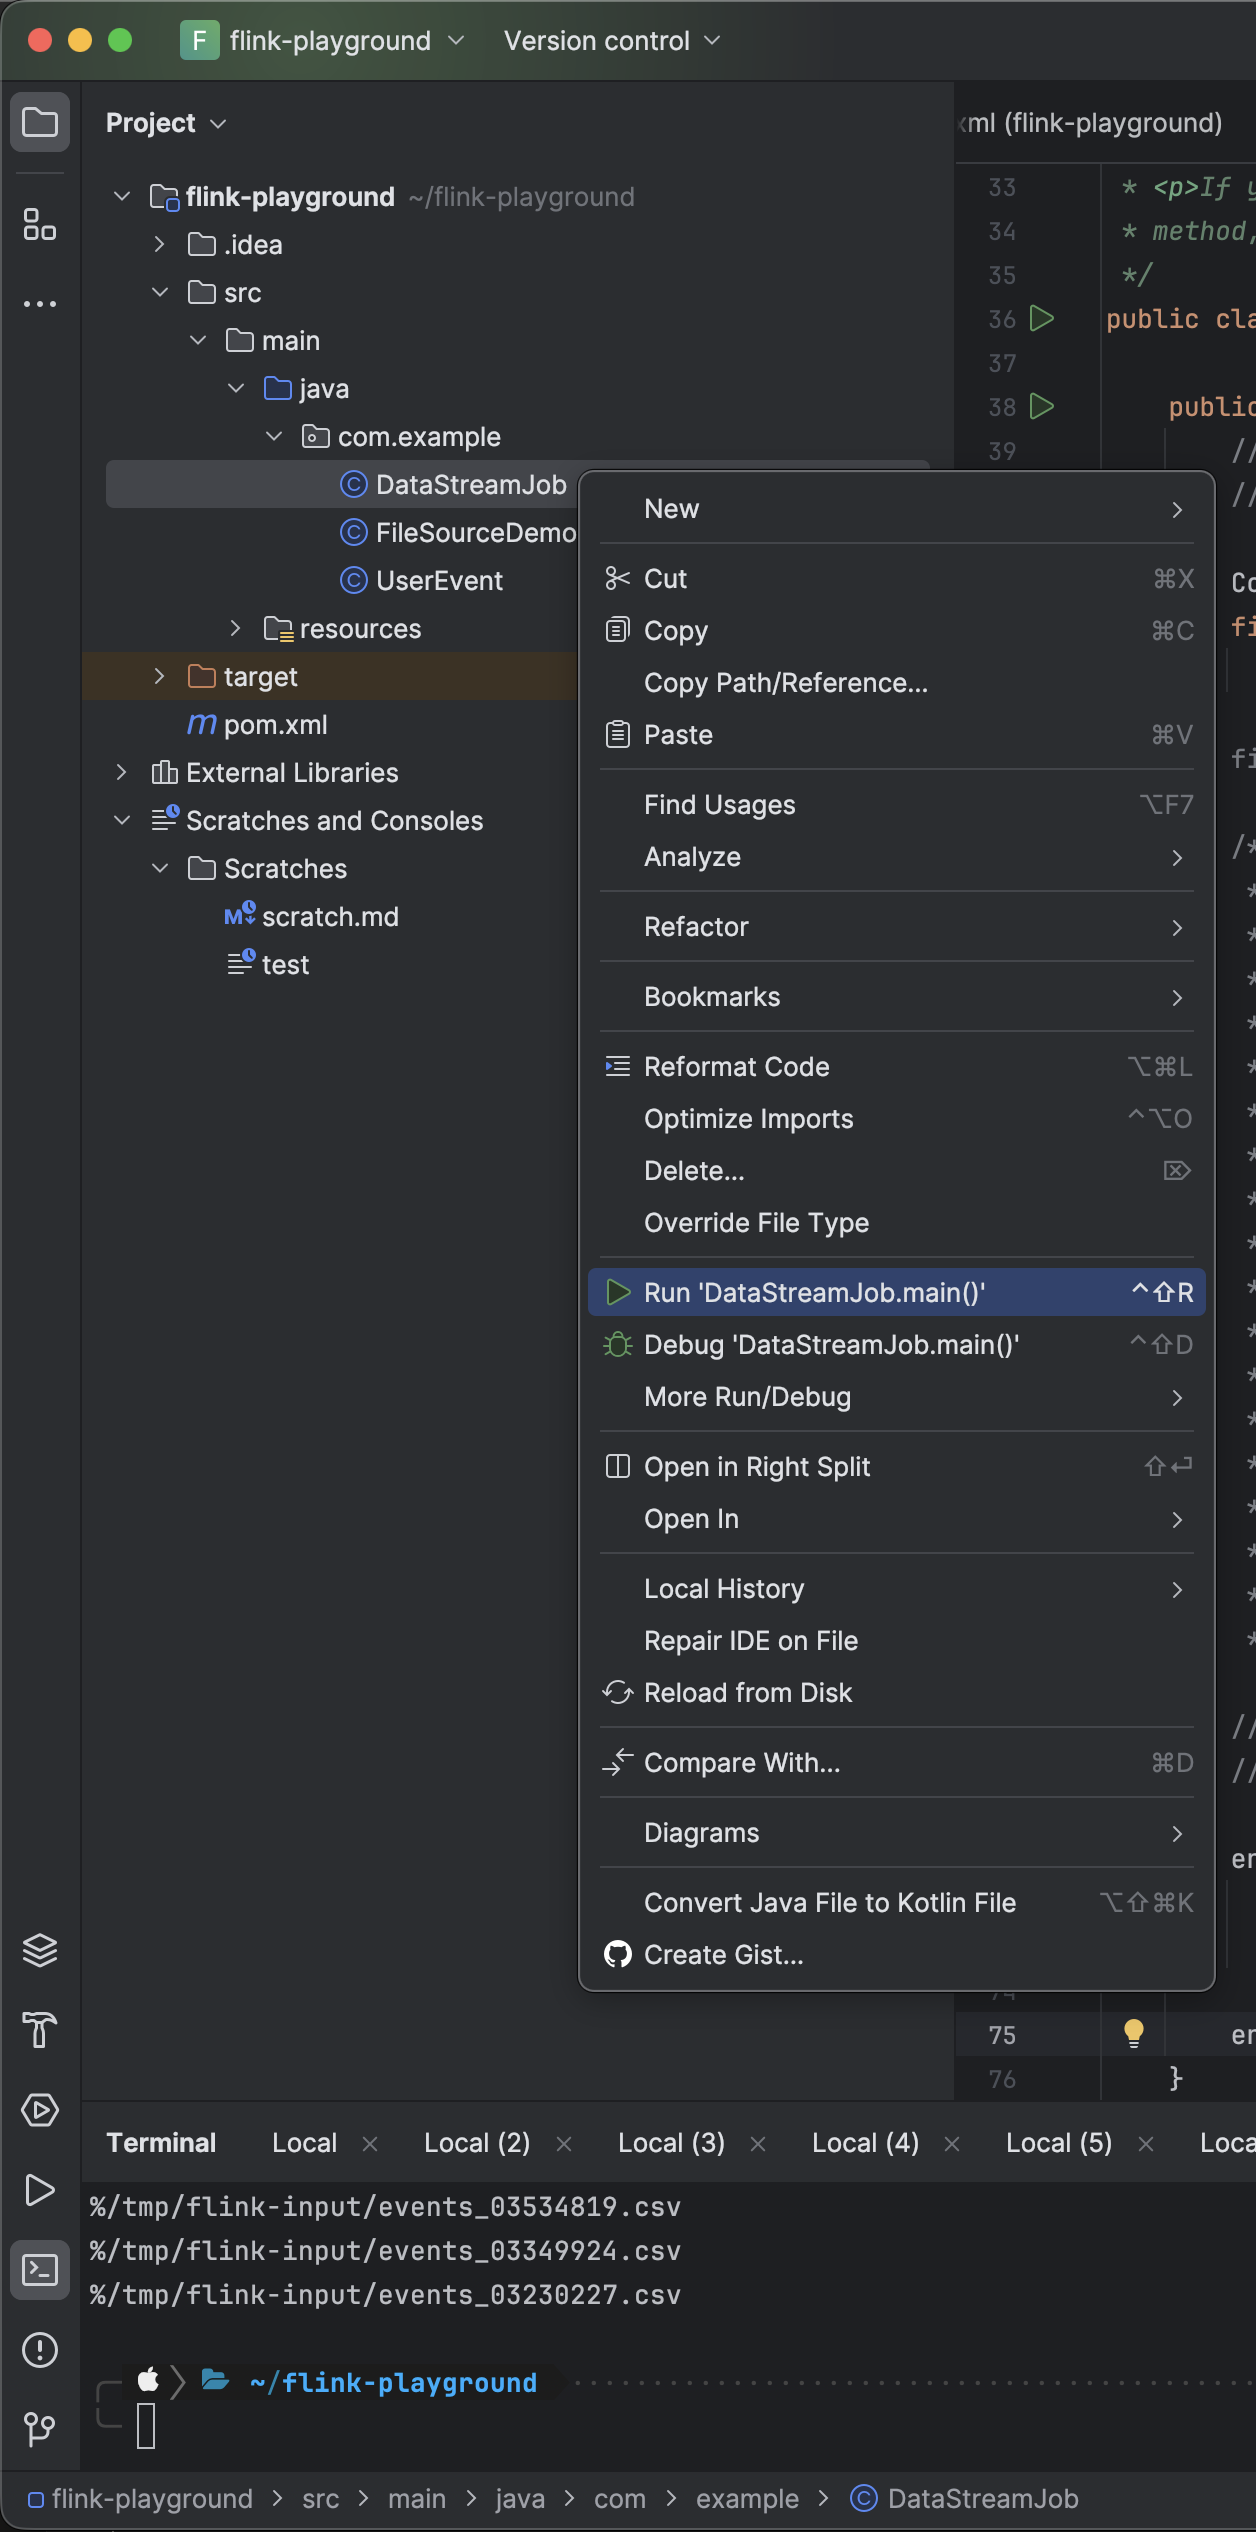Click the lightbulb intention icon on line 75
Screen dimensions: 1256x2532
(x=1133, y=2034)
